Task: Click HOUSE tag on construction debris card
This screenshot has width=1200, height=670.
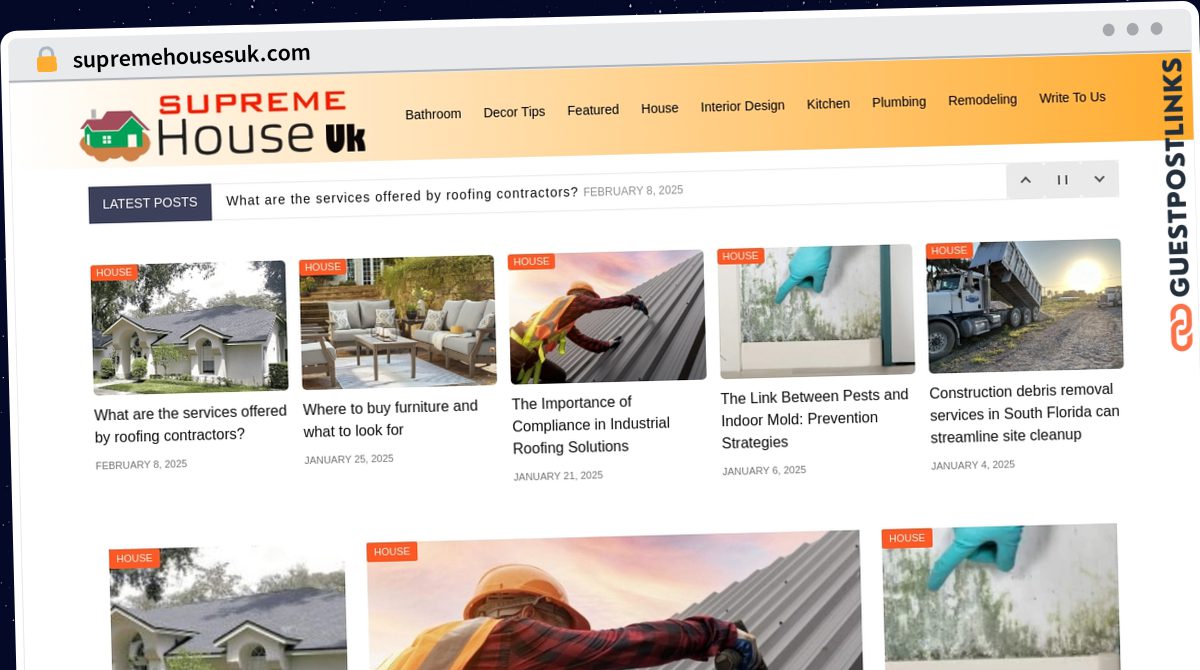Action: pos(949,251)
